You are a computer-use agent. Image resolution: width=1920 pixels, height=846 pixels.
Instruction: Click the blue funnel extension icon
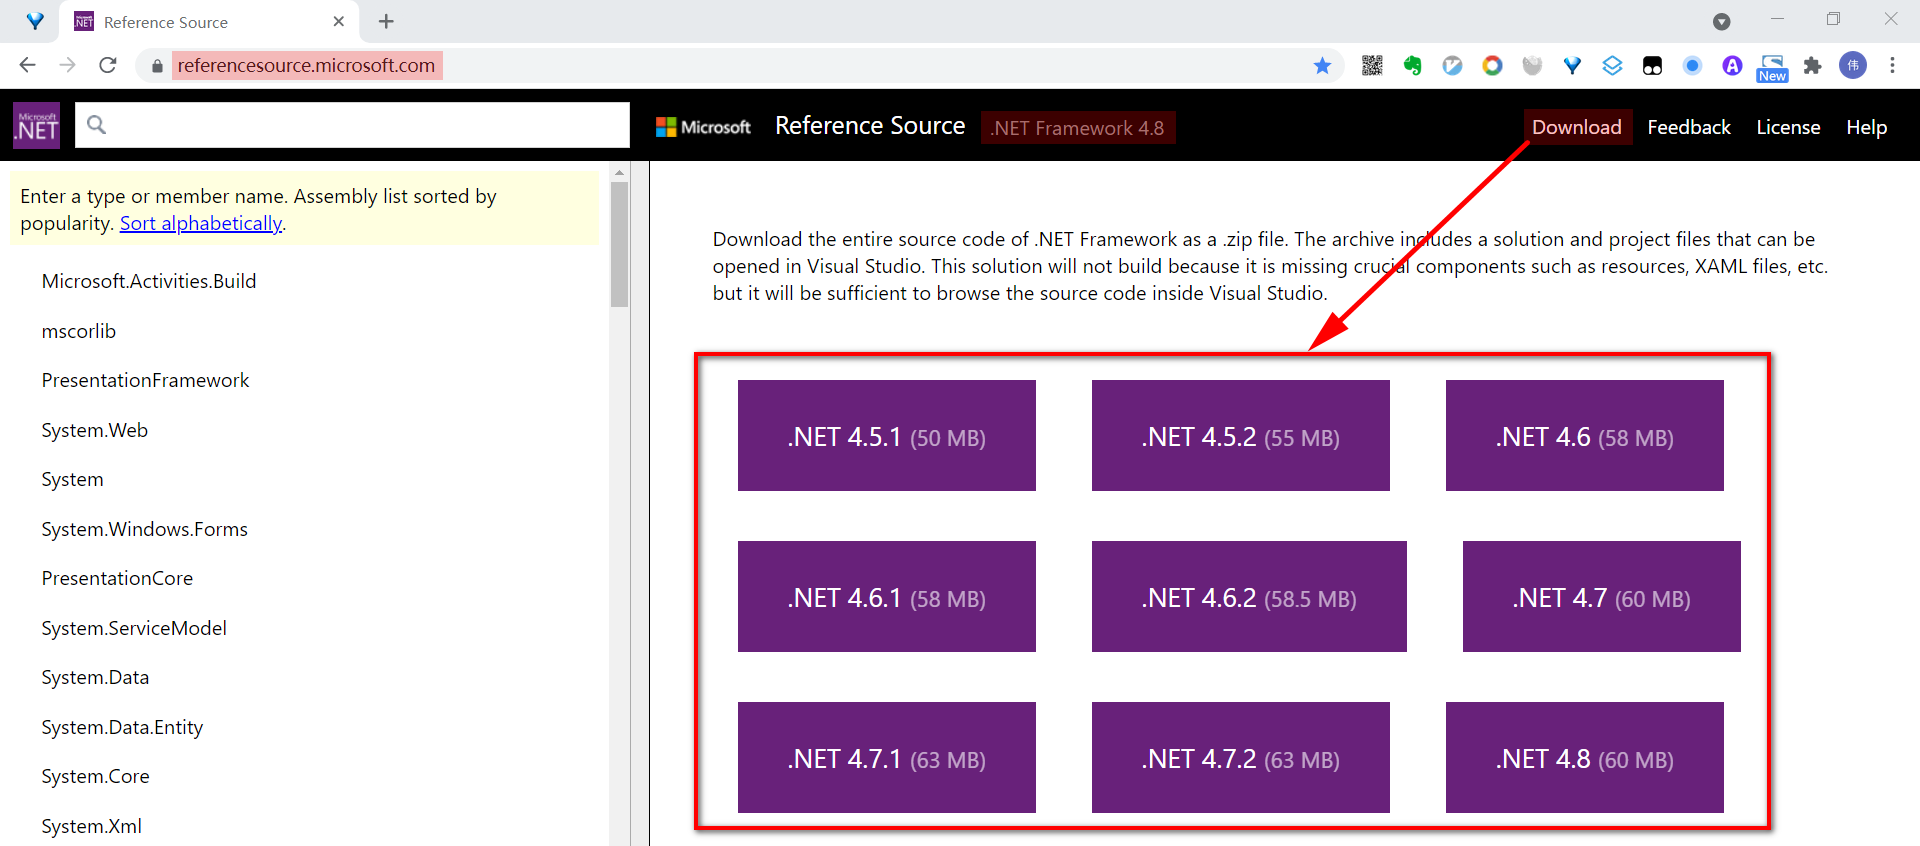(1572, 66)
